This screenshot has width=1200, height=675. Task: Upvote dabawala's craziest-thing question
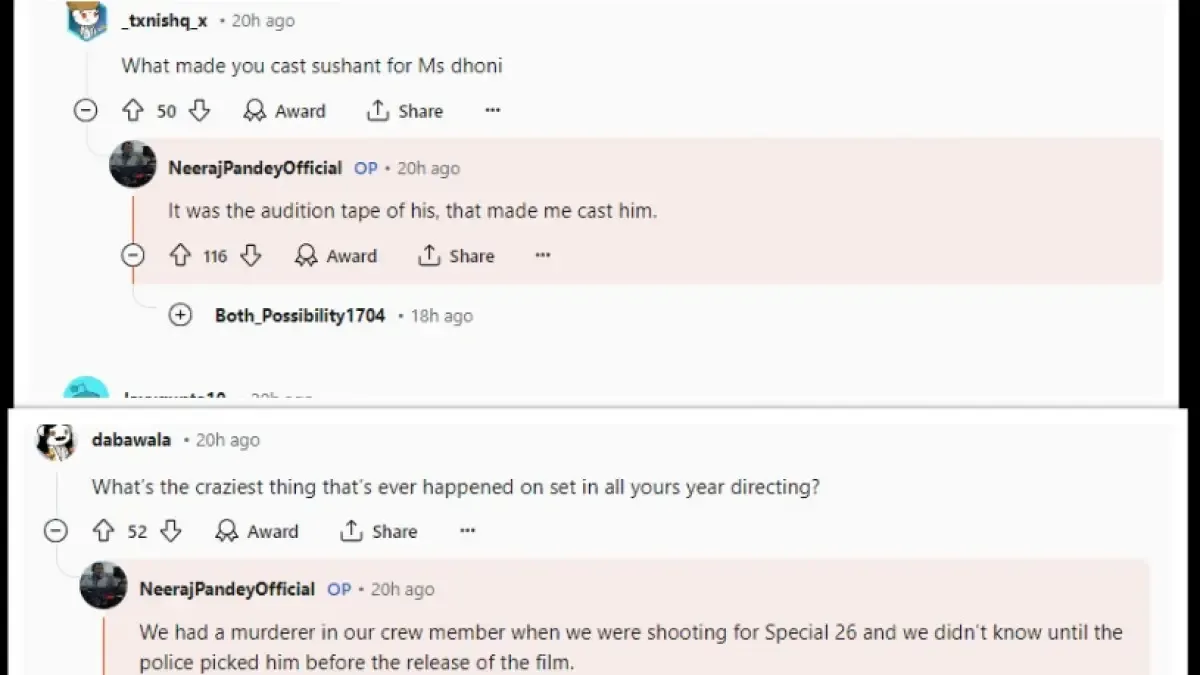104,531
